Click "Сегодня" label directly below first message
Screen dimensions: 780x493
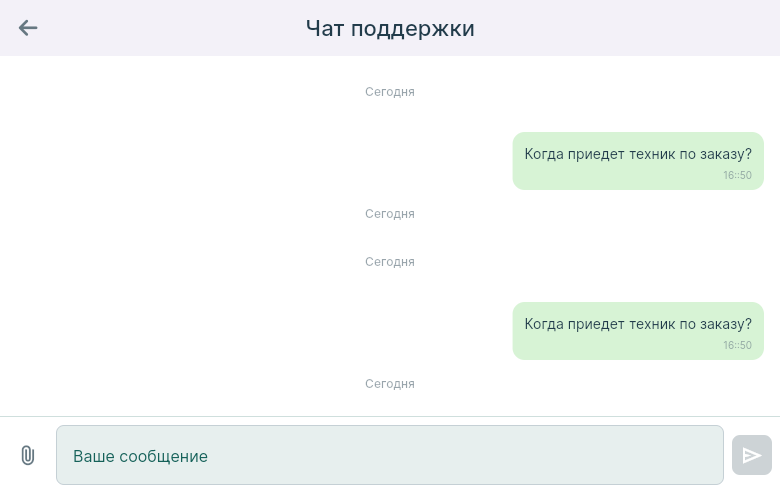[389, 214]
